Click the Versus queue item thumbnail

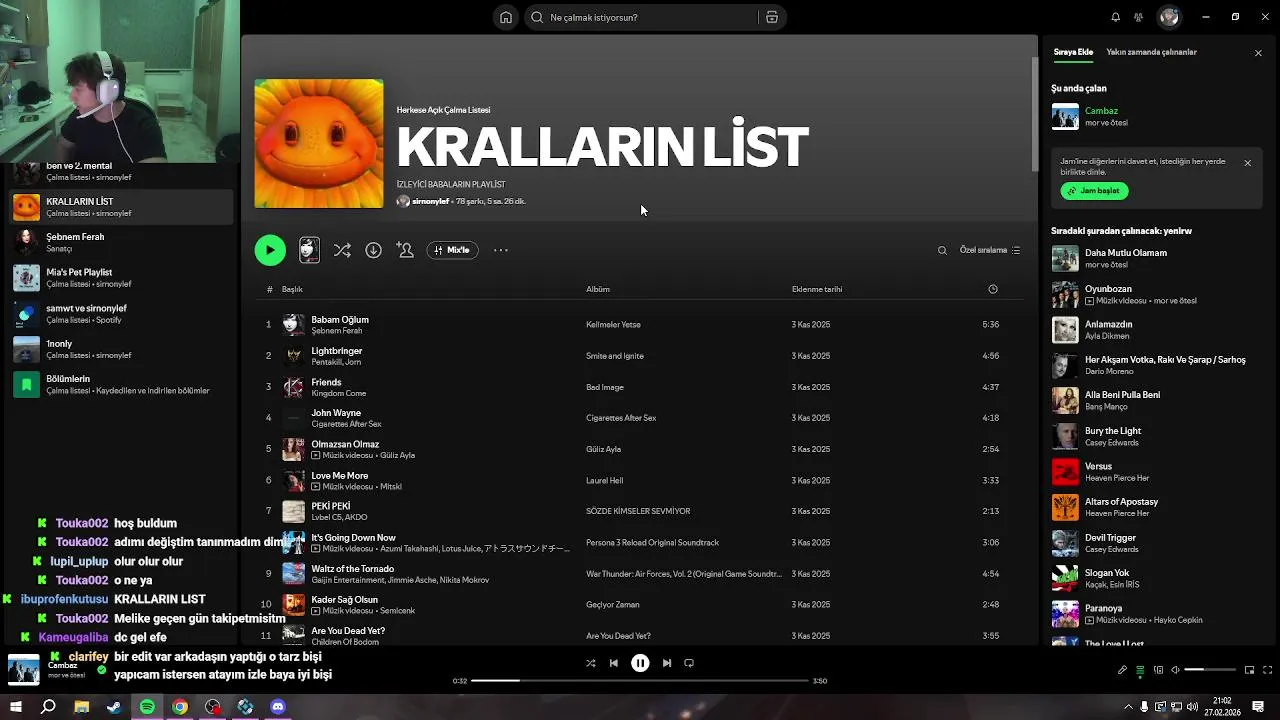[1065, 472]
